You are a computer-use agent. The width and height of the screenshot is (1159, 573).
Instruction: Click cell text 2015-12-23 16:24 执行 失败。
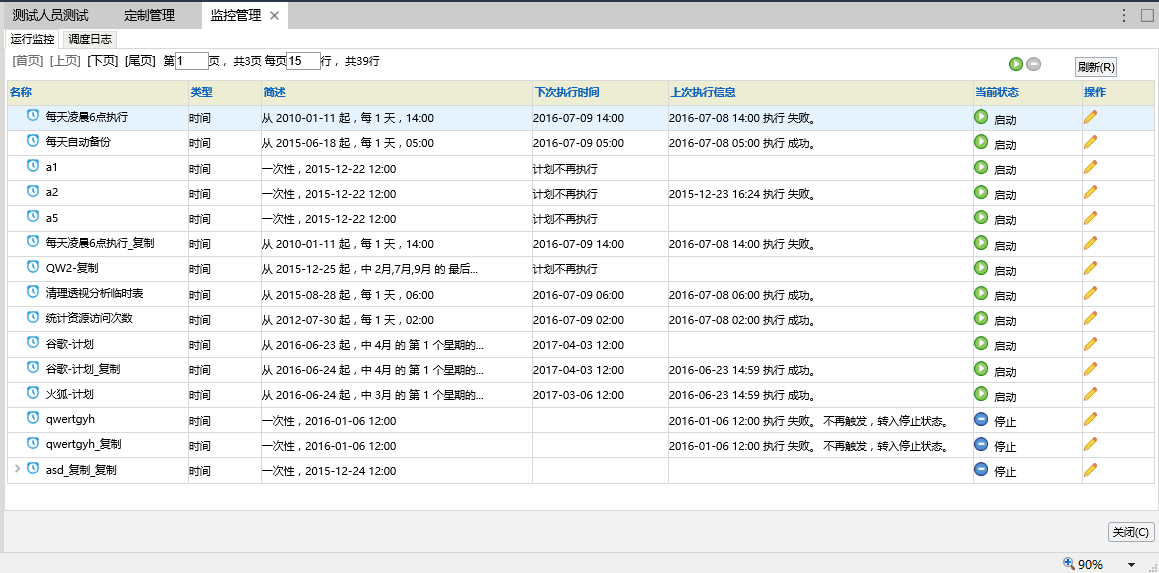tap(742, 194)
